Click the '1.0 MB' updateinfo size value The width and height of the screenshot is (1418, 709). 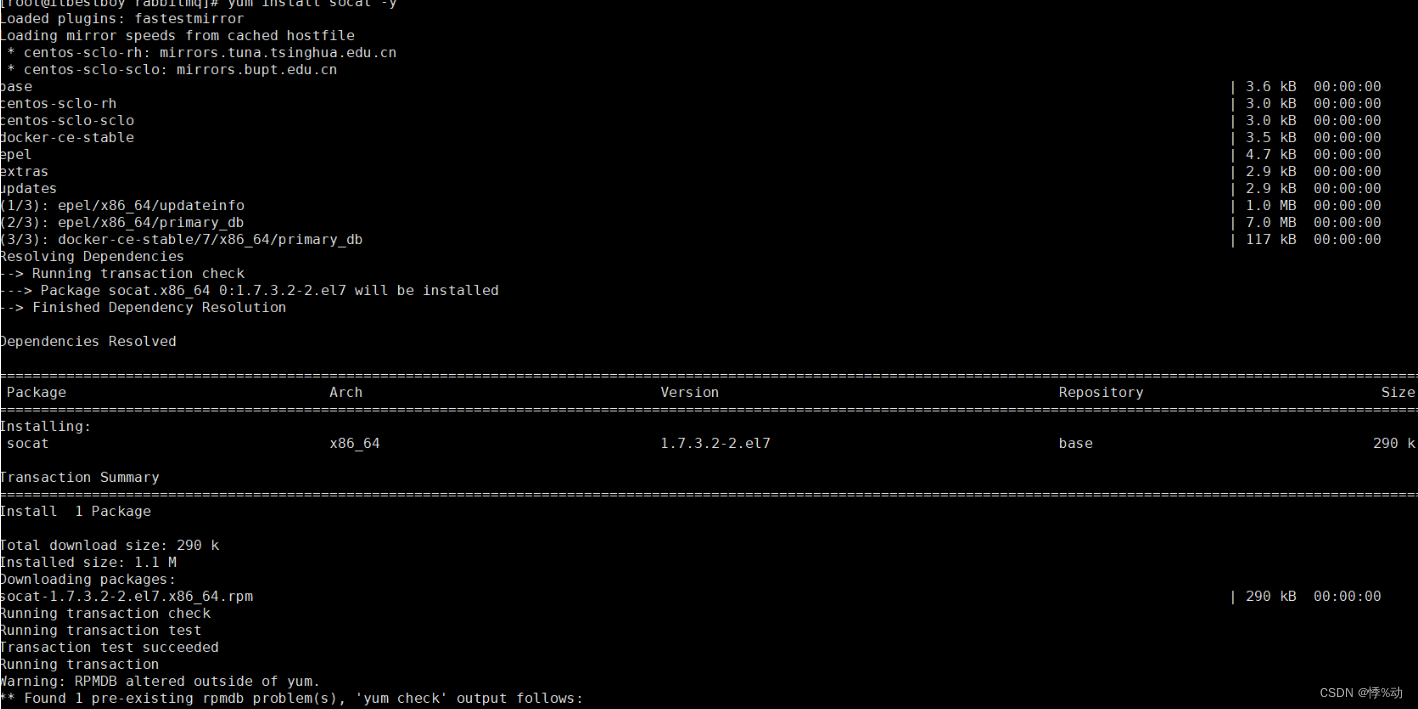1271,205
